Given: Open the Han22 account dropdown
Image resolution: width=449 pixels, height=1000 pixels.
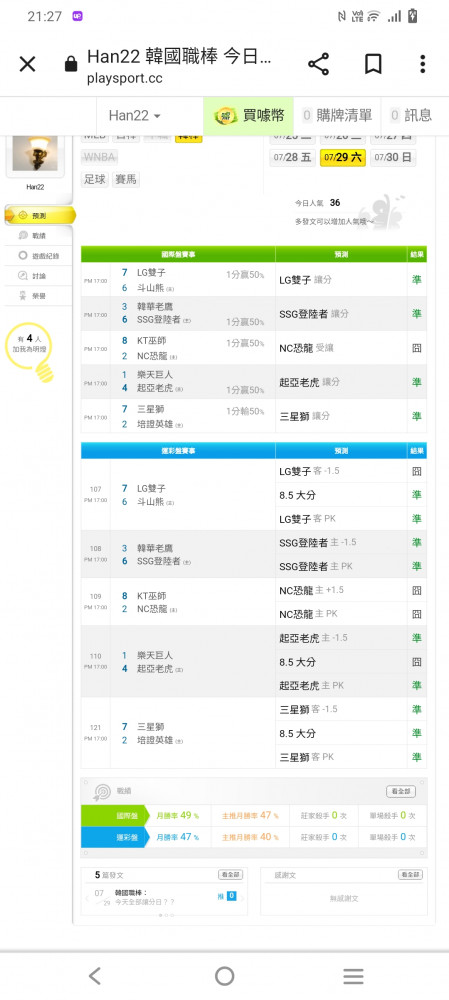Looking at the screenshot, I should pyautogui.click(x=135, y=115).
